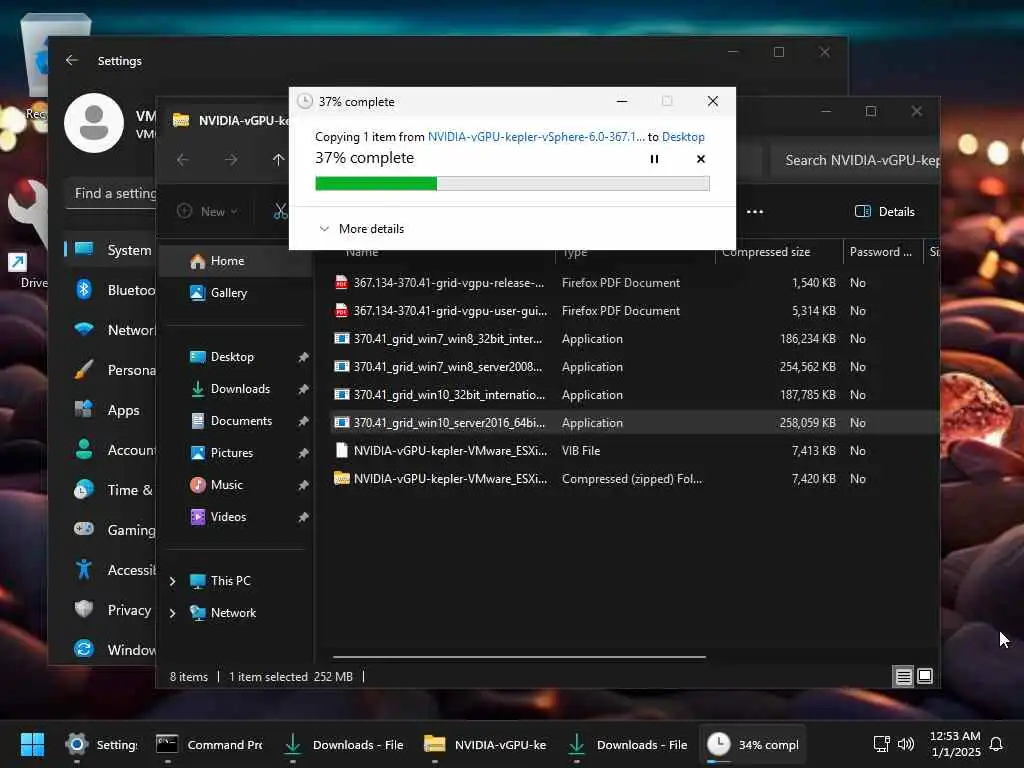Expand the This PC tree node

click(x=172, y=581)
